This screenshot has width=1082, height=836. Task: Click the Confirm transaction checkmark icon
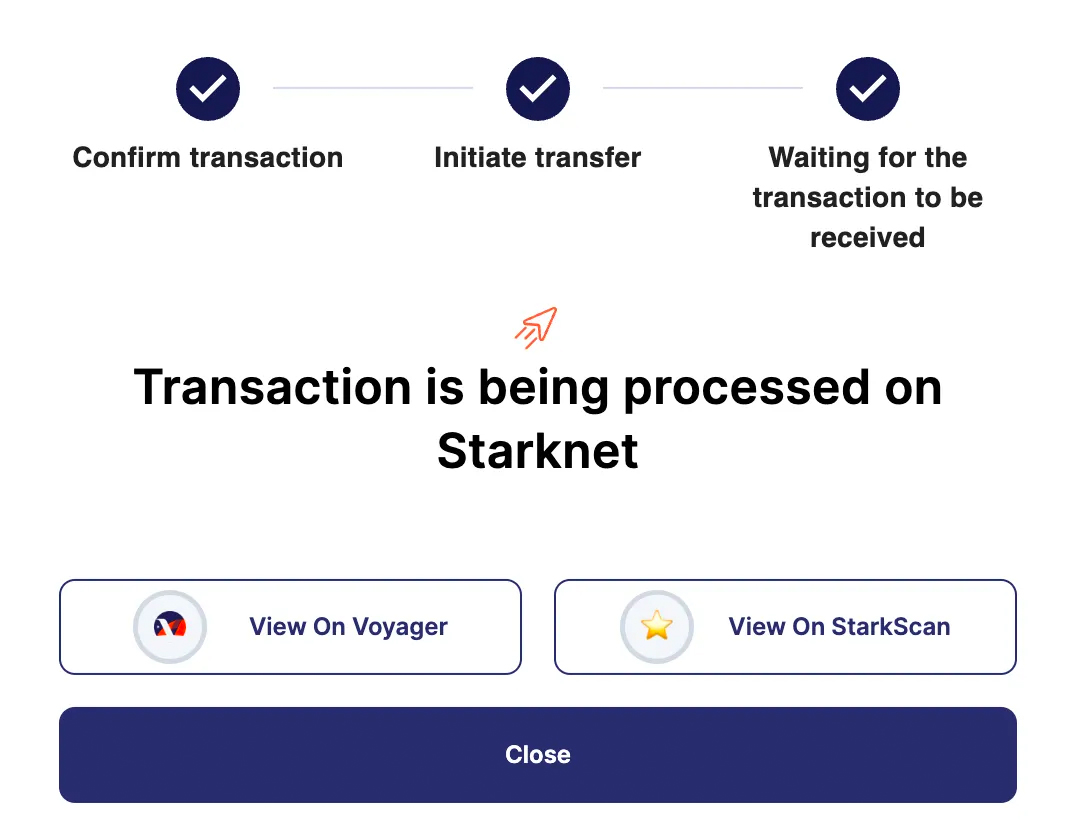click(208, 89)
